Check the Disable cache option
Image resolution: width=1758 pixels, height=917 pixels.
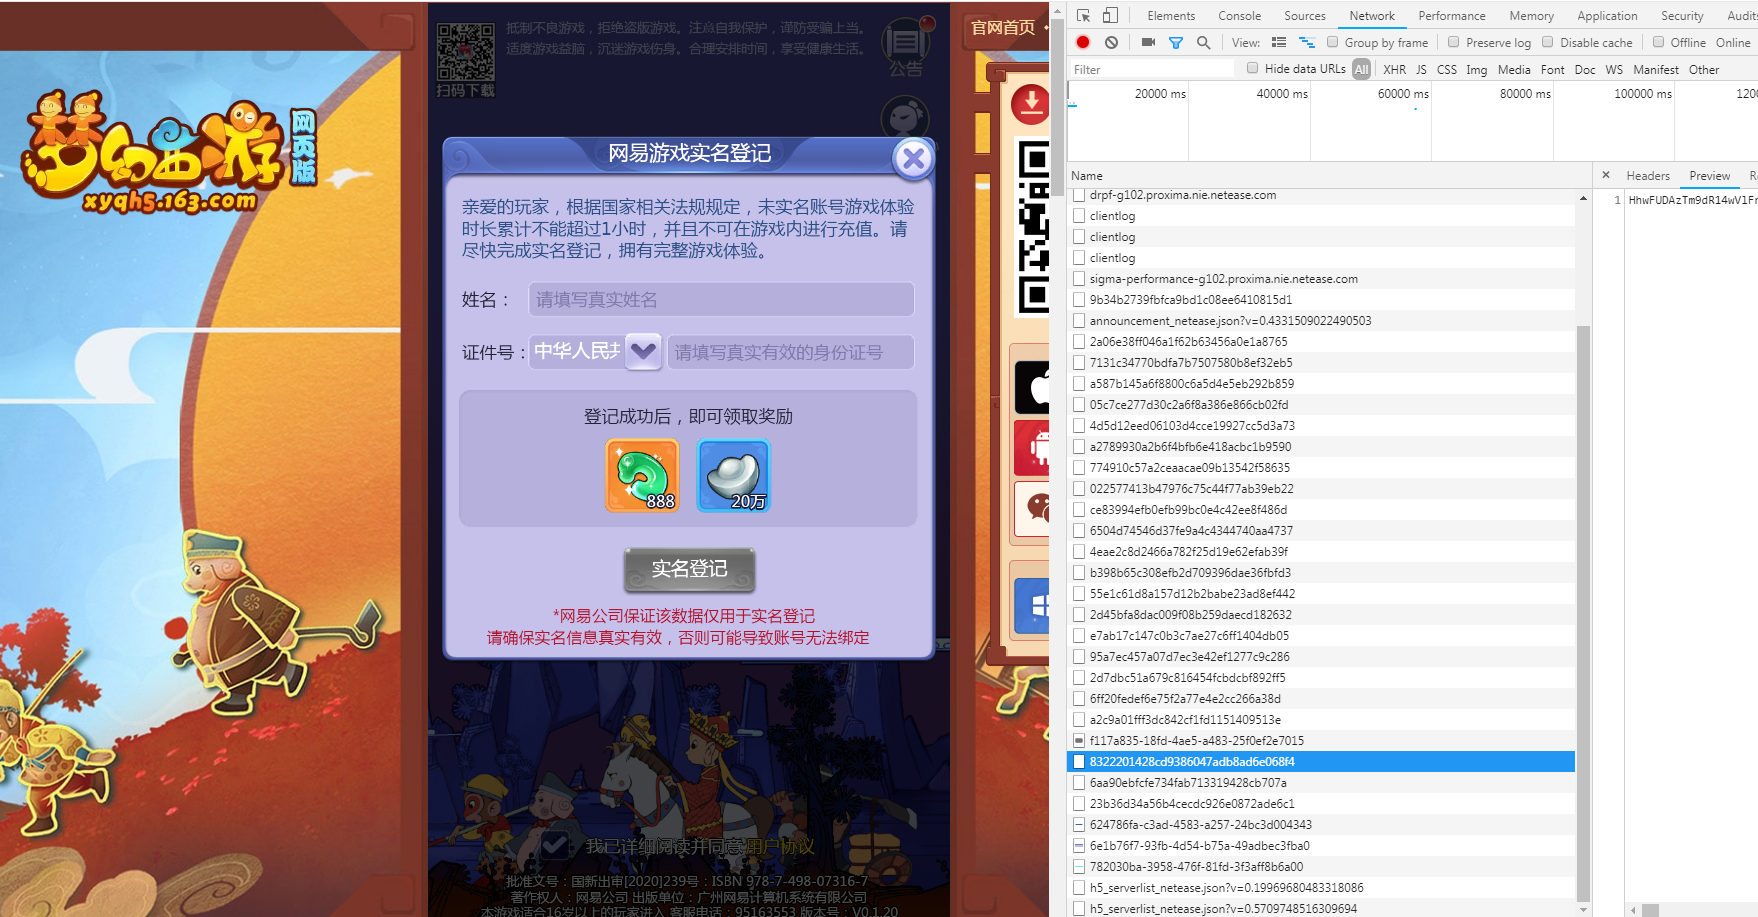pyautogui.click(x=1548, y=42)
